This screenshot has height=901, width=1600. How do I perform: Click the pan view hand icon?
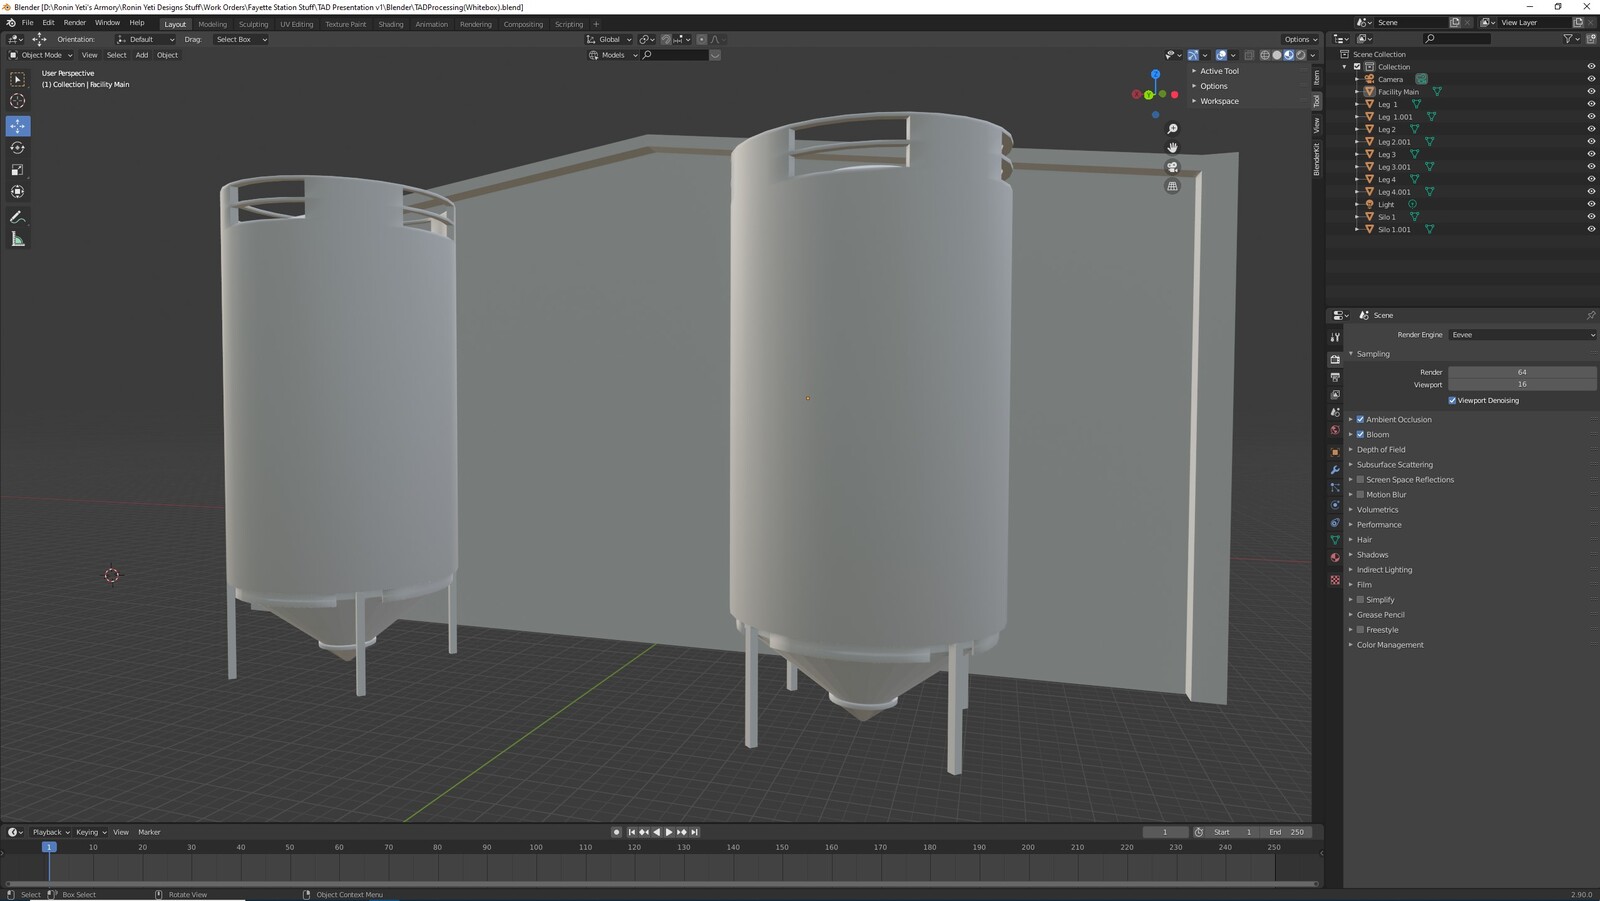[x=1173, y=148]
